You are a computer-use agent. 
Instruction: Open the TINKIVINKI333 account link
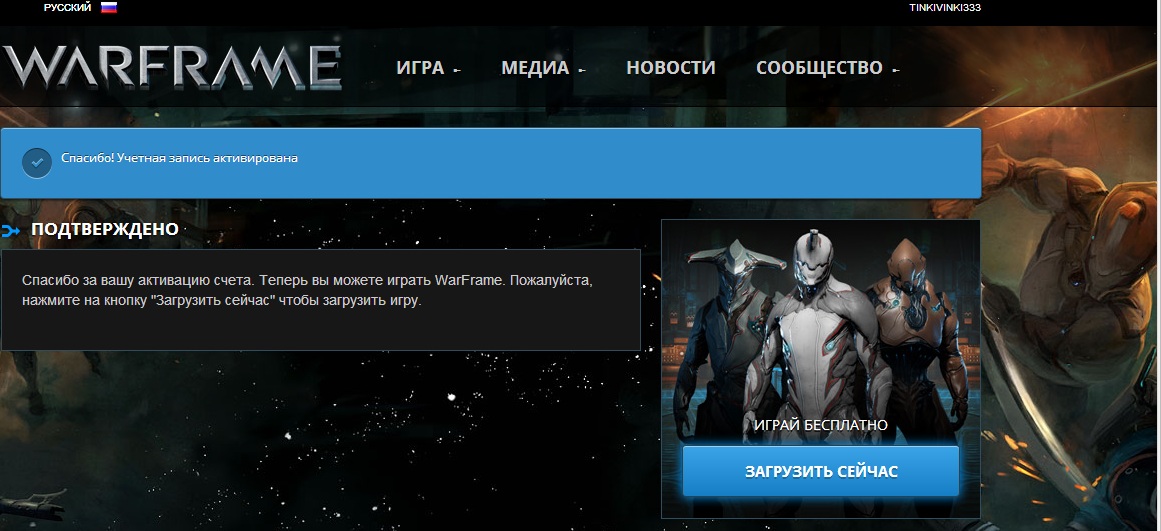point(945,7)
